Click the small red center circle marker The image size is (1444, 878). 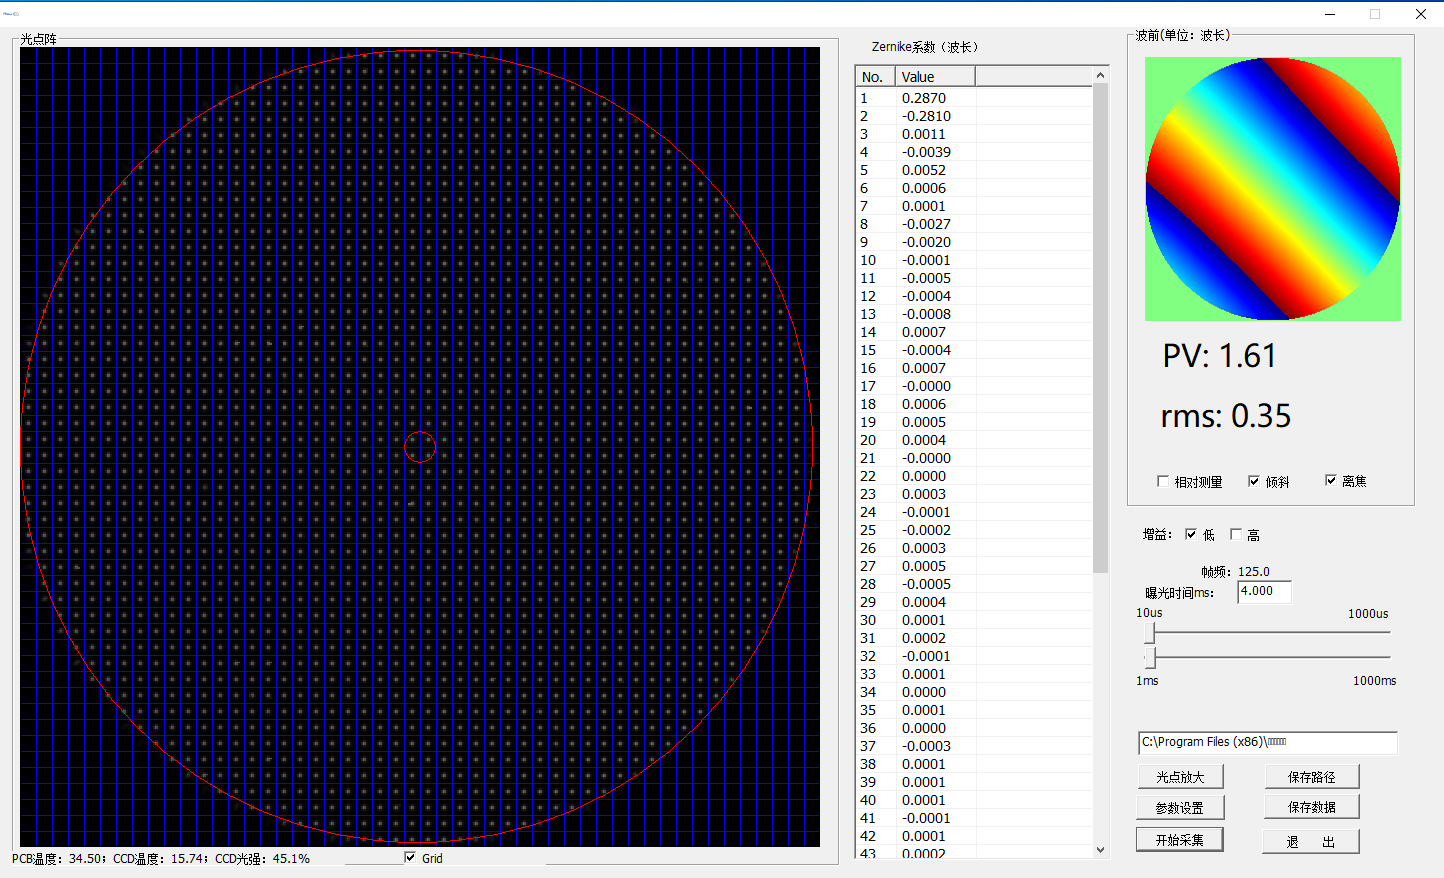click(x=419, y=447)
